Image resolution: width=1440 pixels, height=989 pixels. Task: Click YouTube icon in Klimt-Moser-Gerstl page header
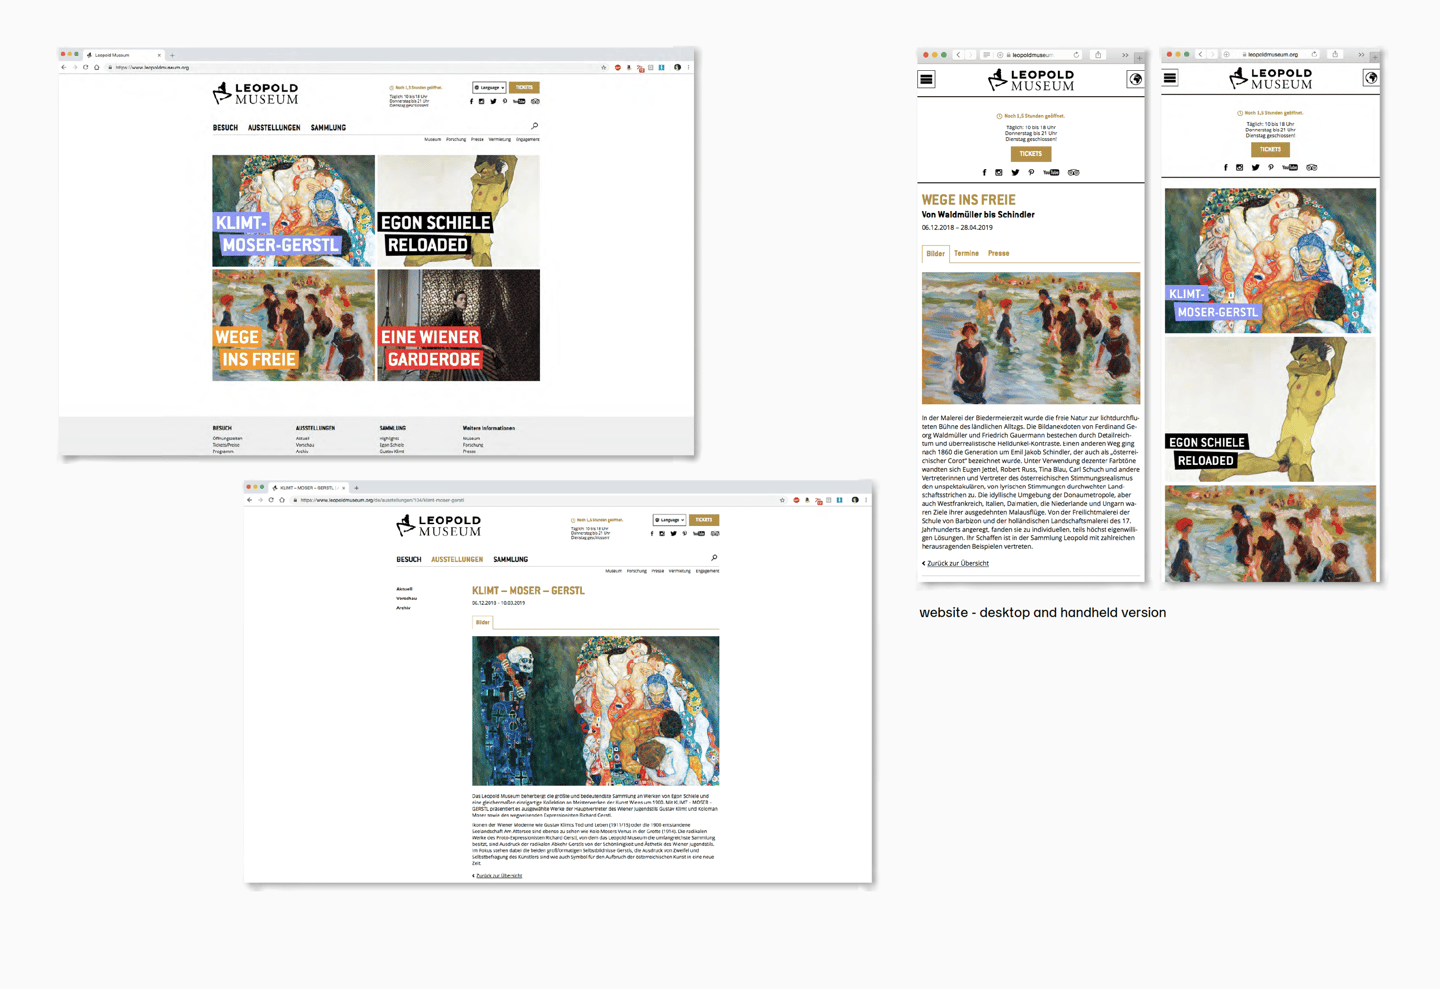(698, 533)
